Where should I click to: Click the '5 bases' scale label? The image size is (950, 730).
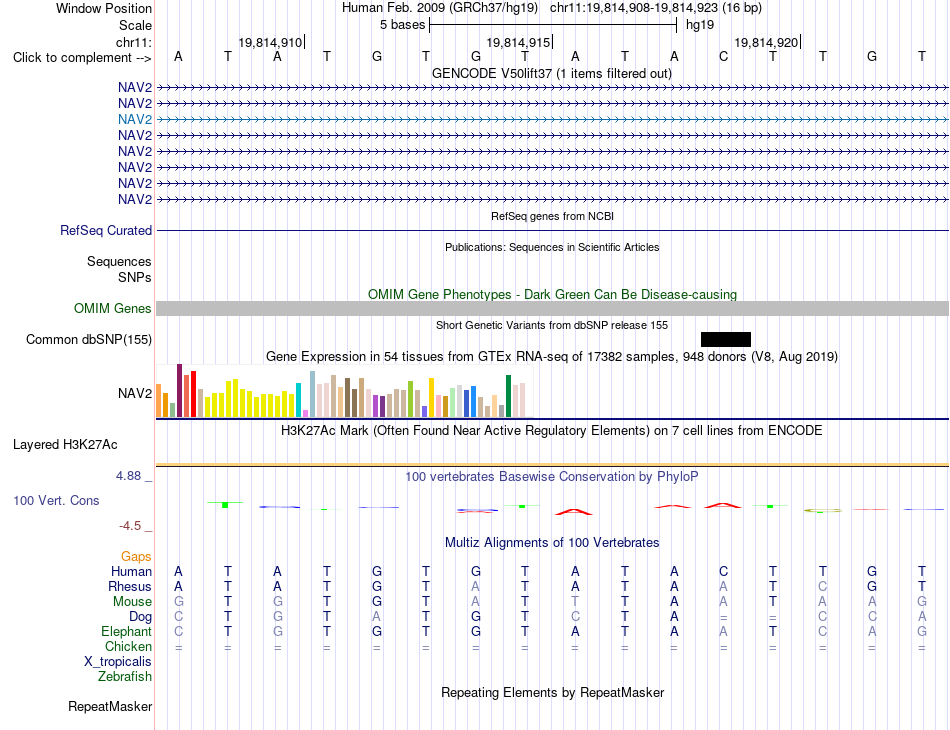pos(403,25)
